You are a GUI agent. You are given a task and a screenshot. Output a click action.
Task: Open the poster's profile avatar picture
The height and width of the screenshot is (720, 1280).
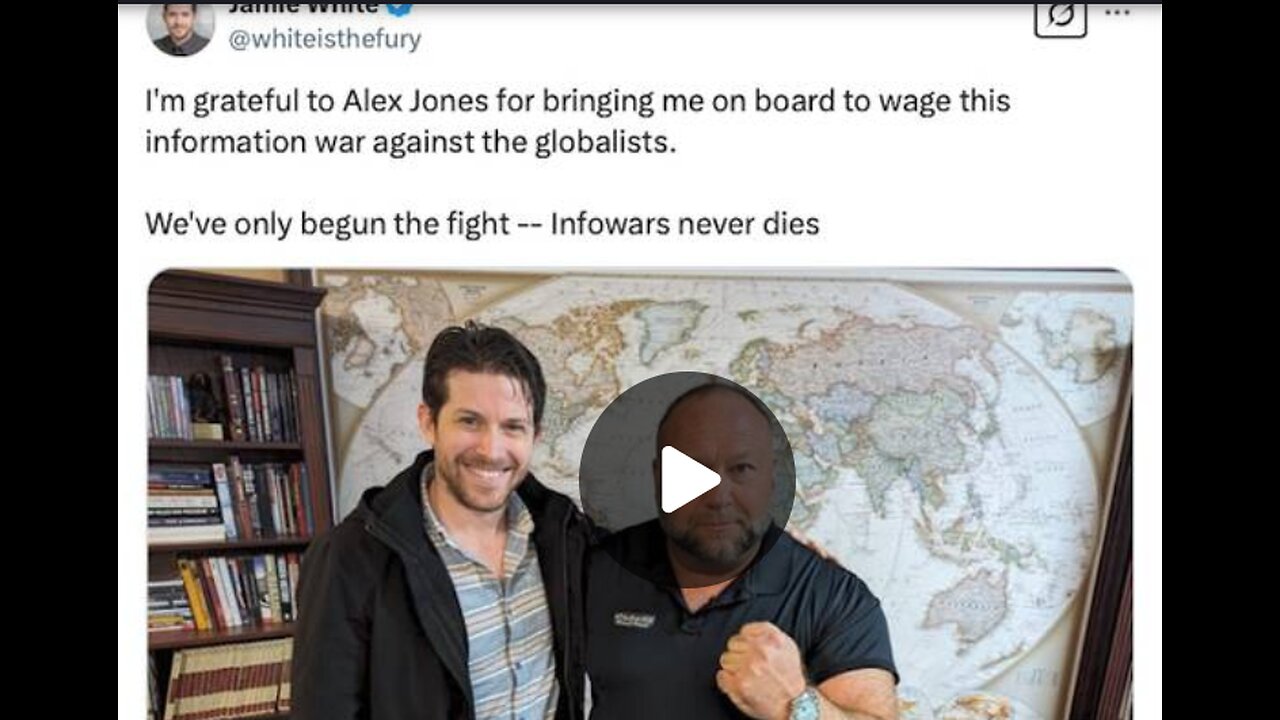point(180,28)
